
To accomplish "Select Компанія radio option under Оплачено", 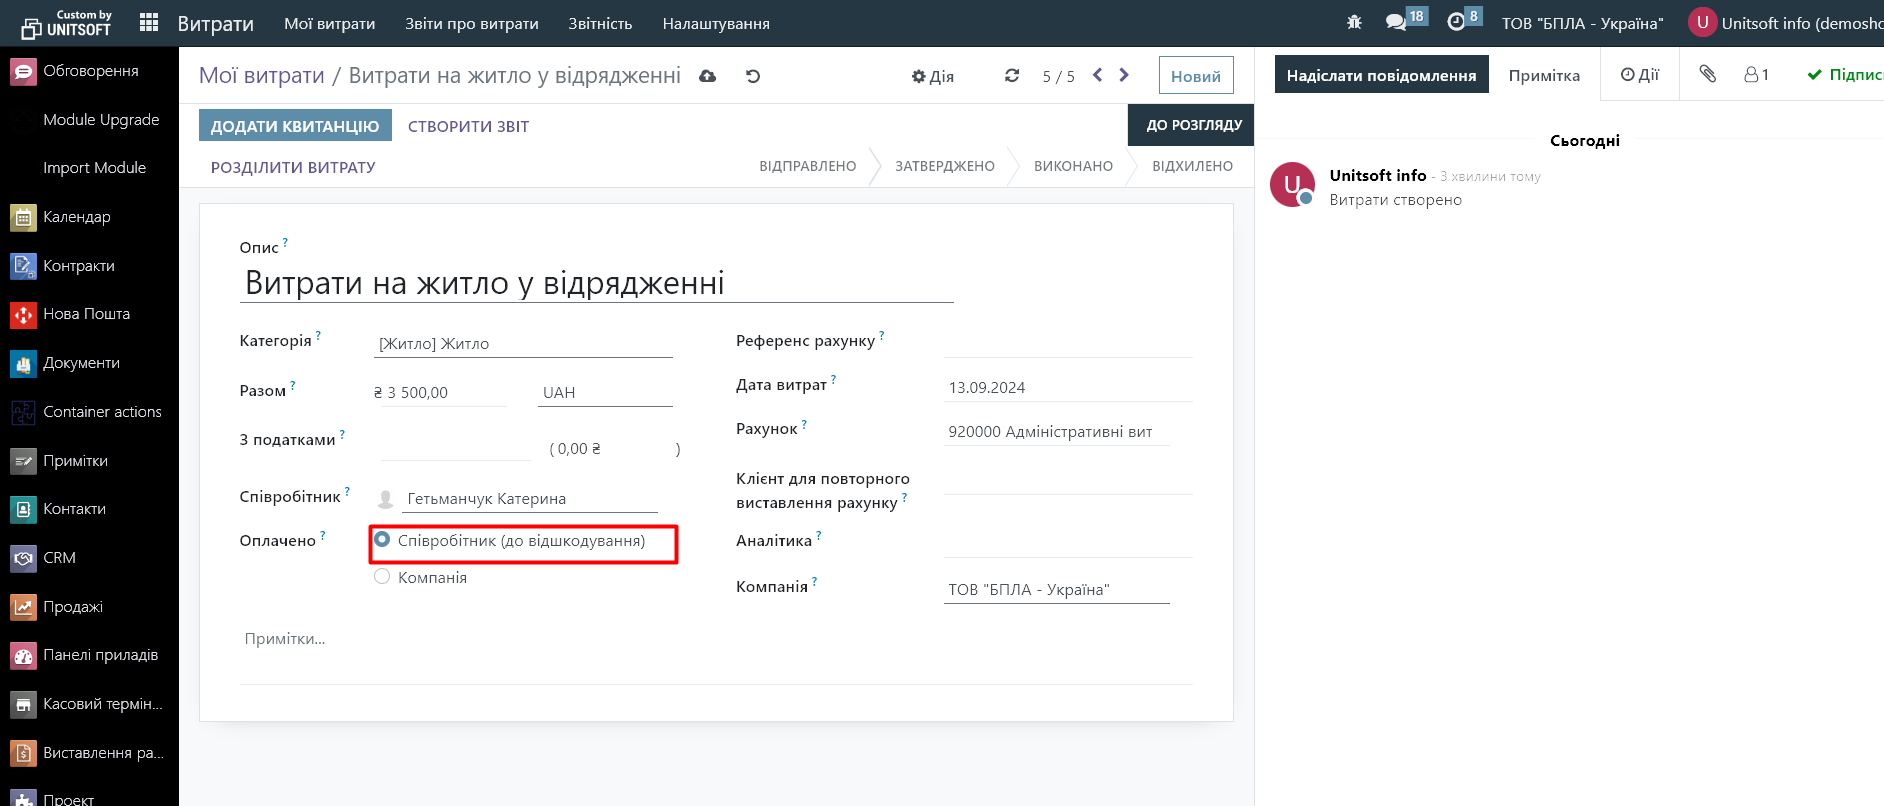I will click(x=382, y=577).
